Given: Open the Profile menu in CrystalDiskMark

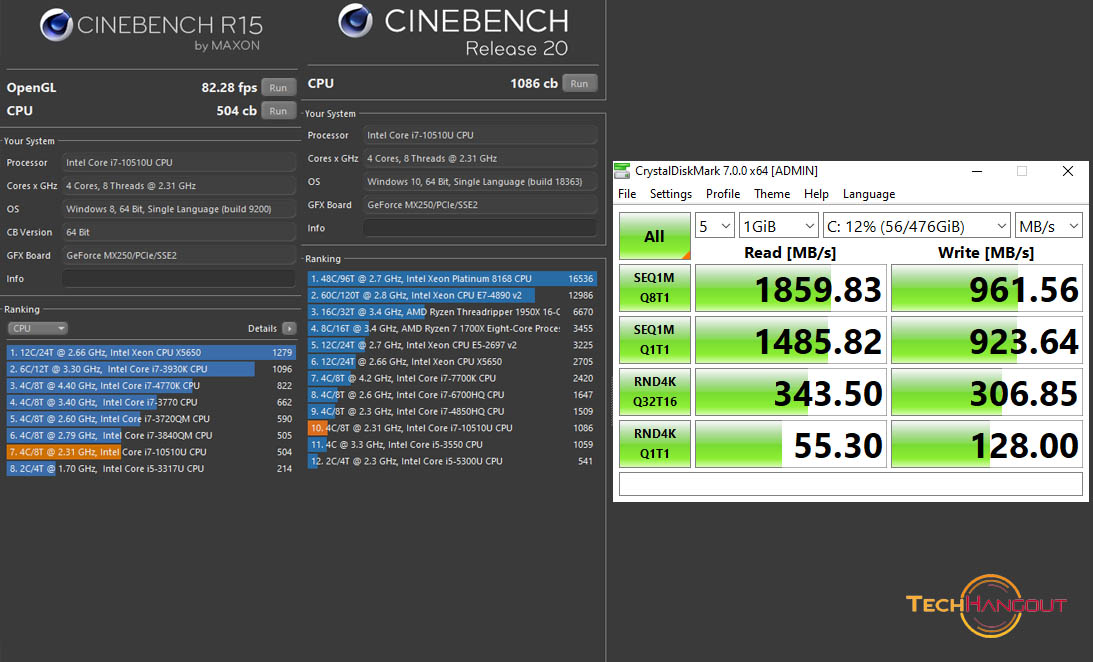Looking at the screenshot, I should click(723, 194).
